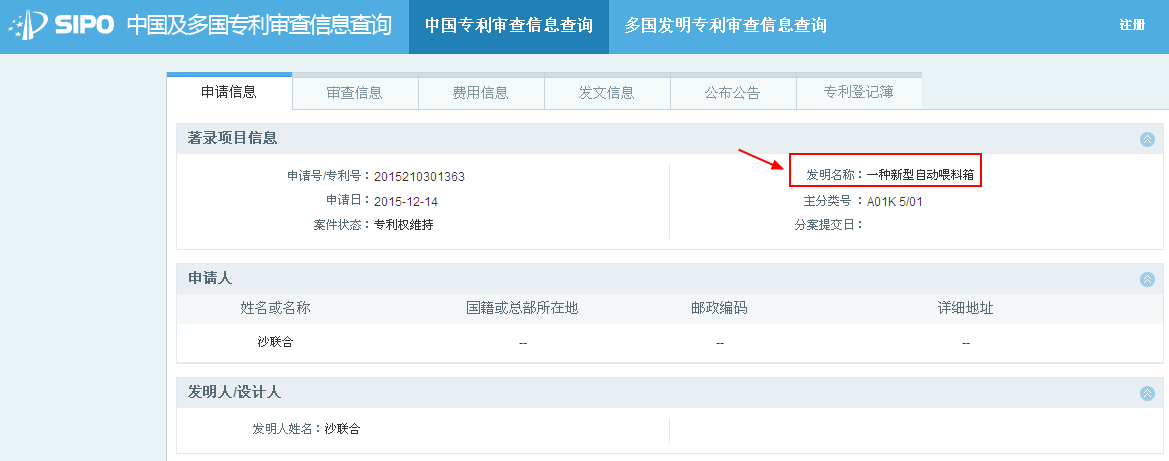Screen dimensions: 1169x461
Task: Click the 邮政编码 column header
Action: (x=719, y=308)
